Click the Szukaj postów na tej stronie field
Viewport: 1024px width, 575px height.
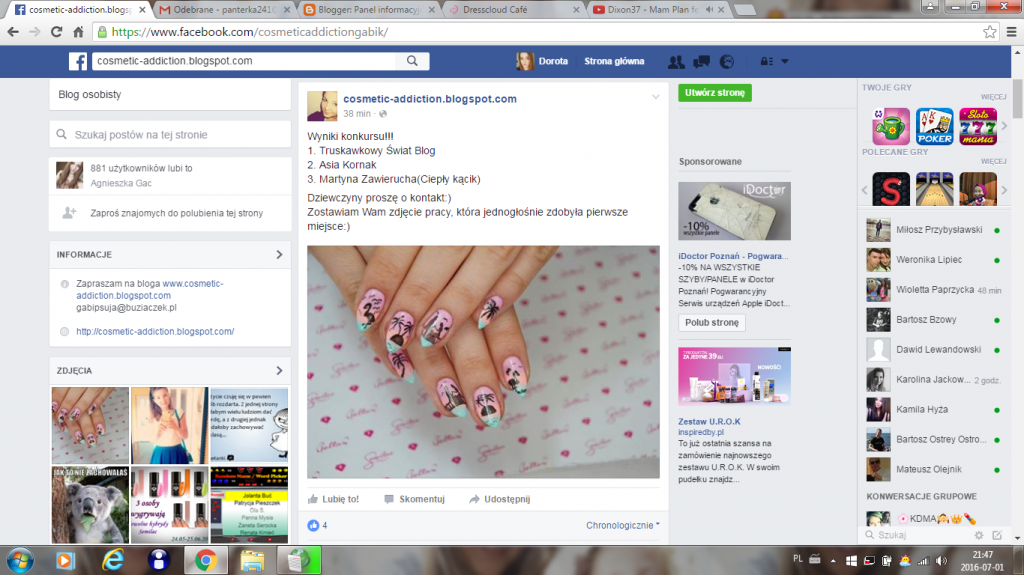170,134
